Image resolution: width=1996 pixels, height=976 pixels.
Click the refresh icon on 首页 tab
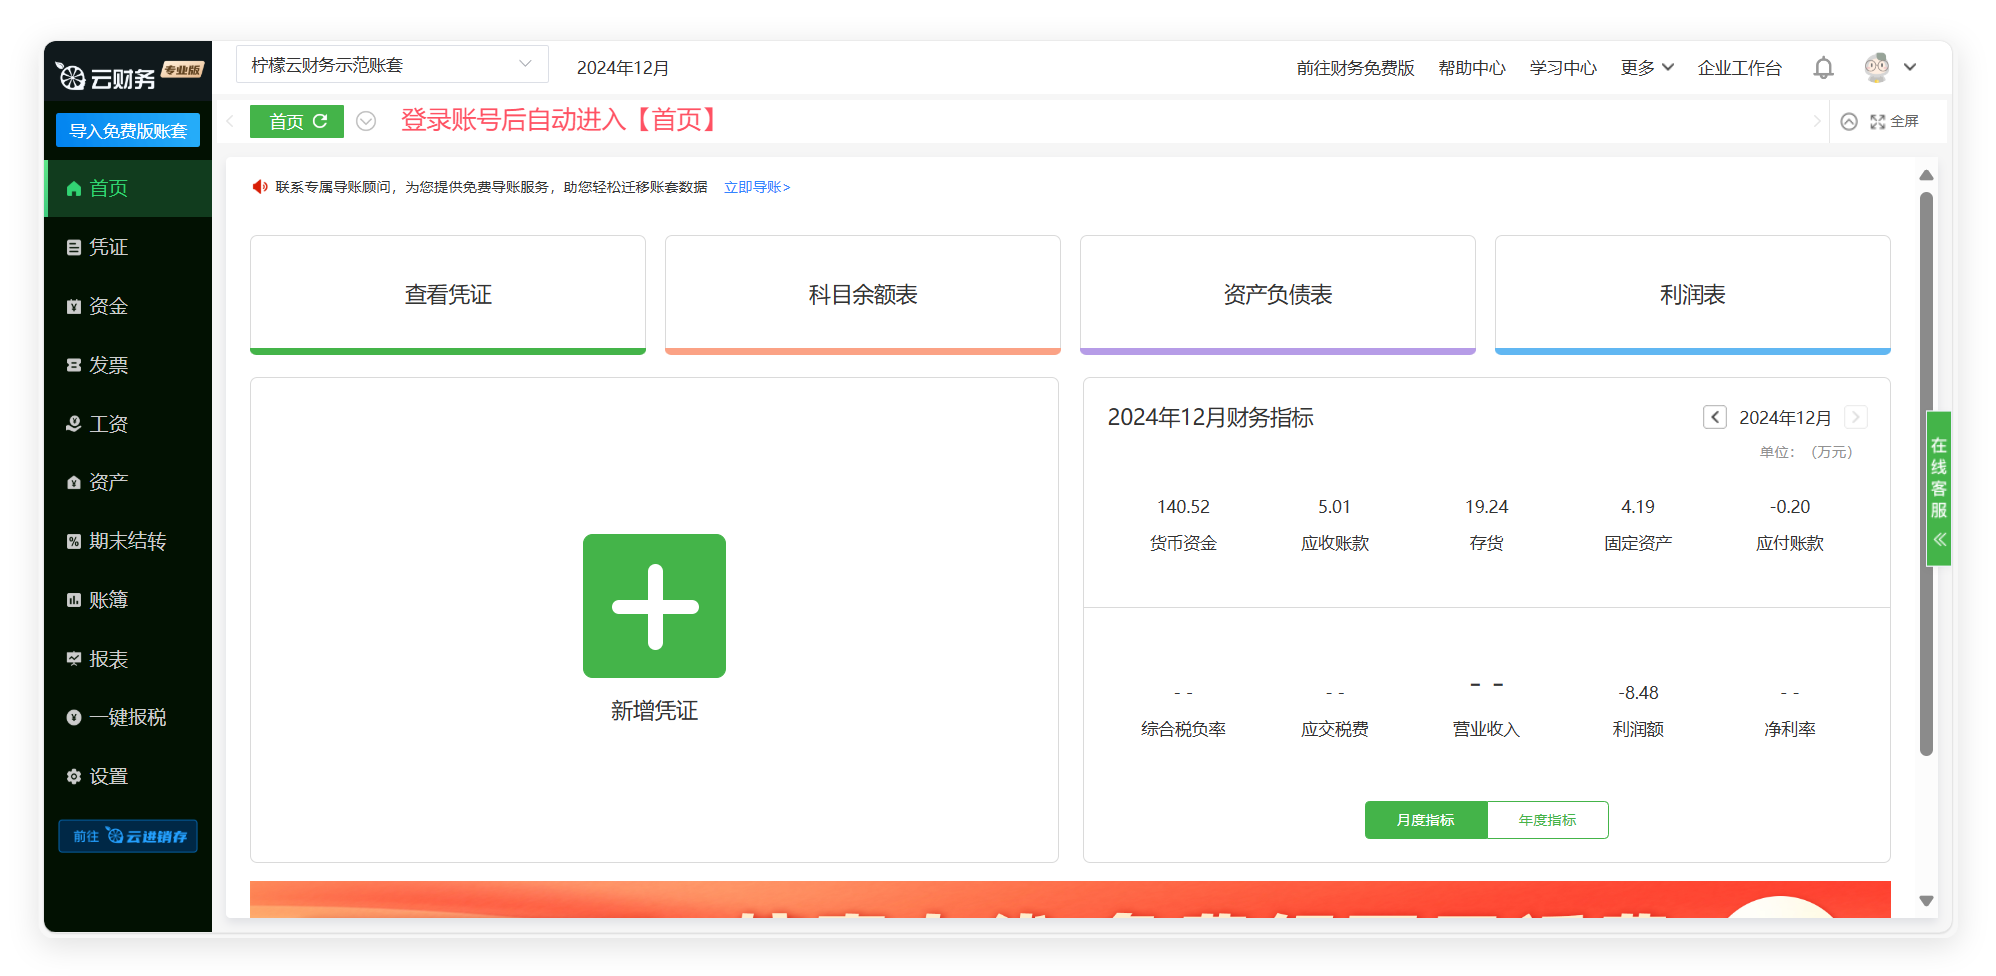321,121
